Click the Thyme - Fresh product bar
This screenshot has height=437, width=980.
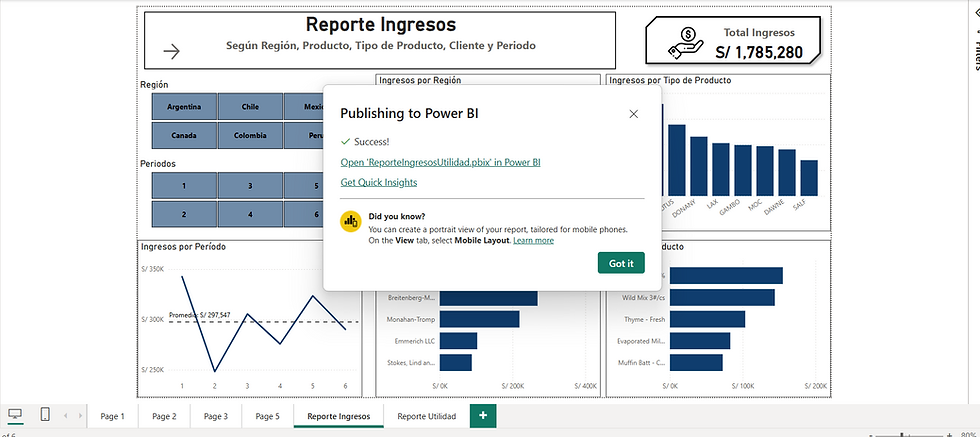[707, 319]
